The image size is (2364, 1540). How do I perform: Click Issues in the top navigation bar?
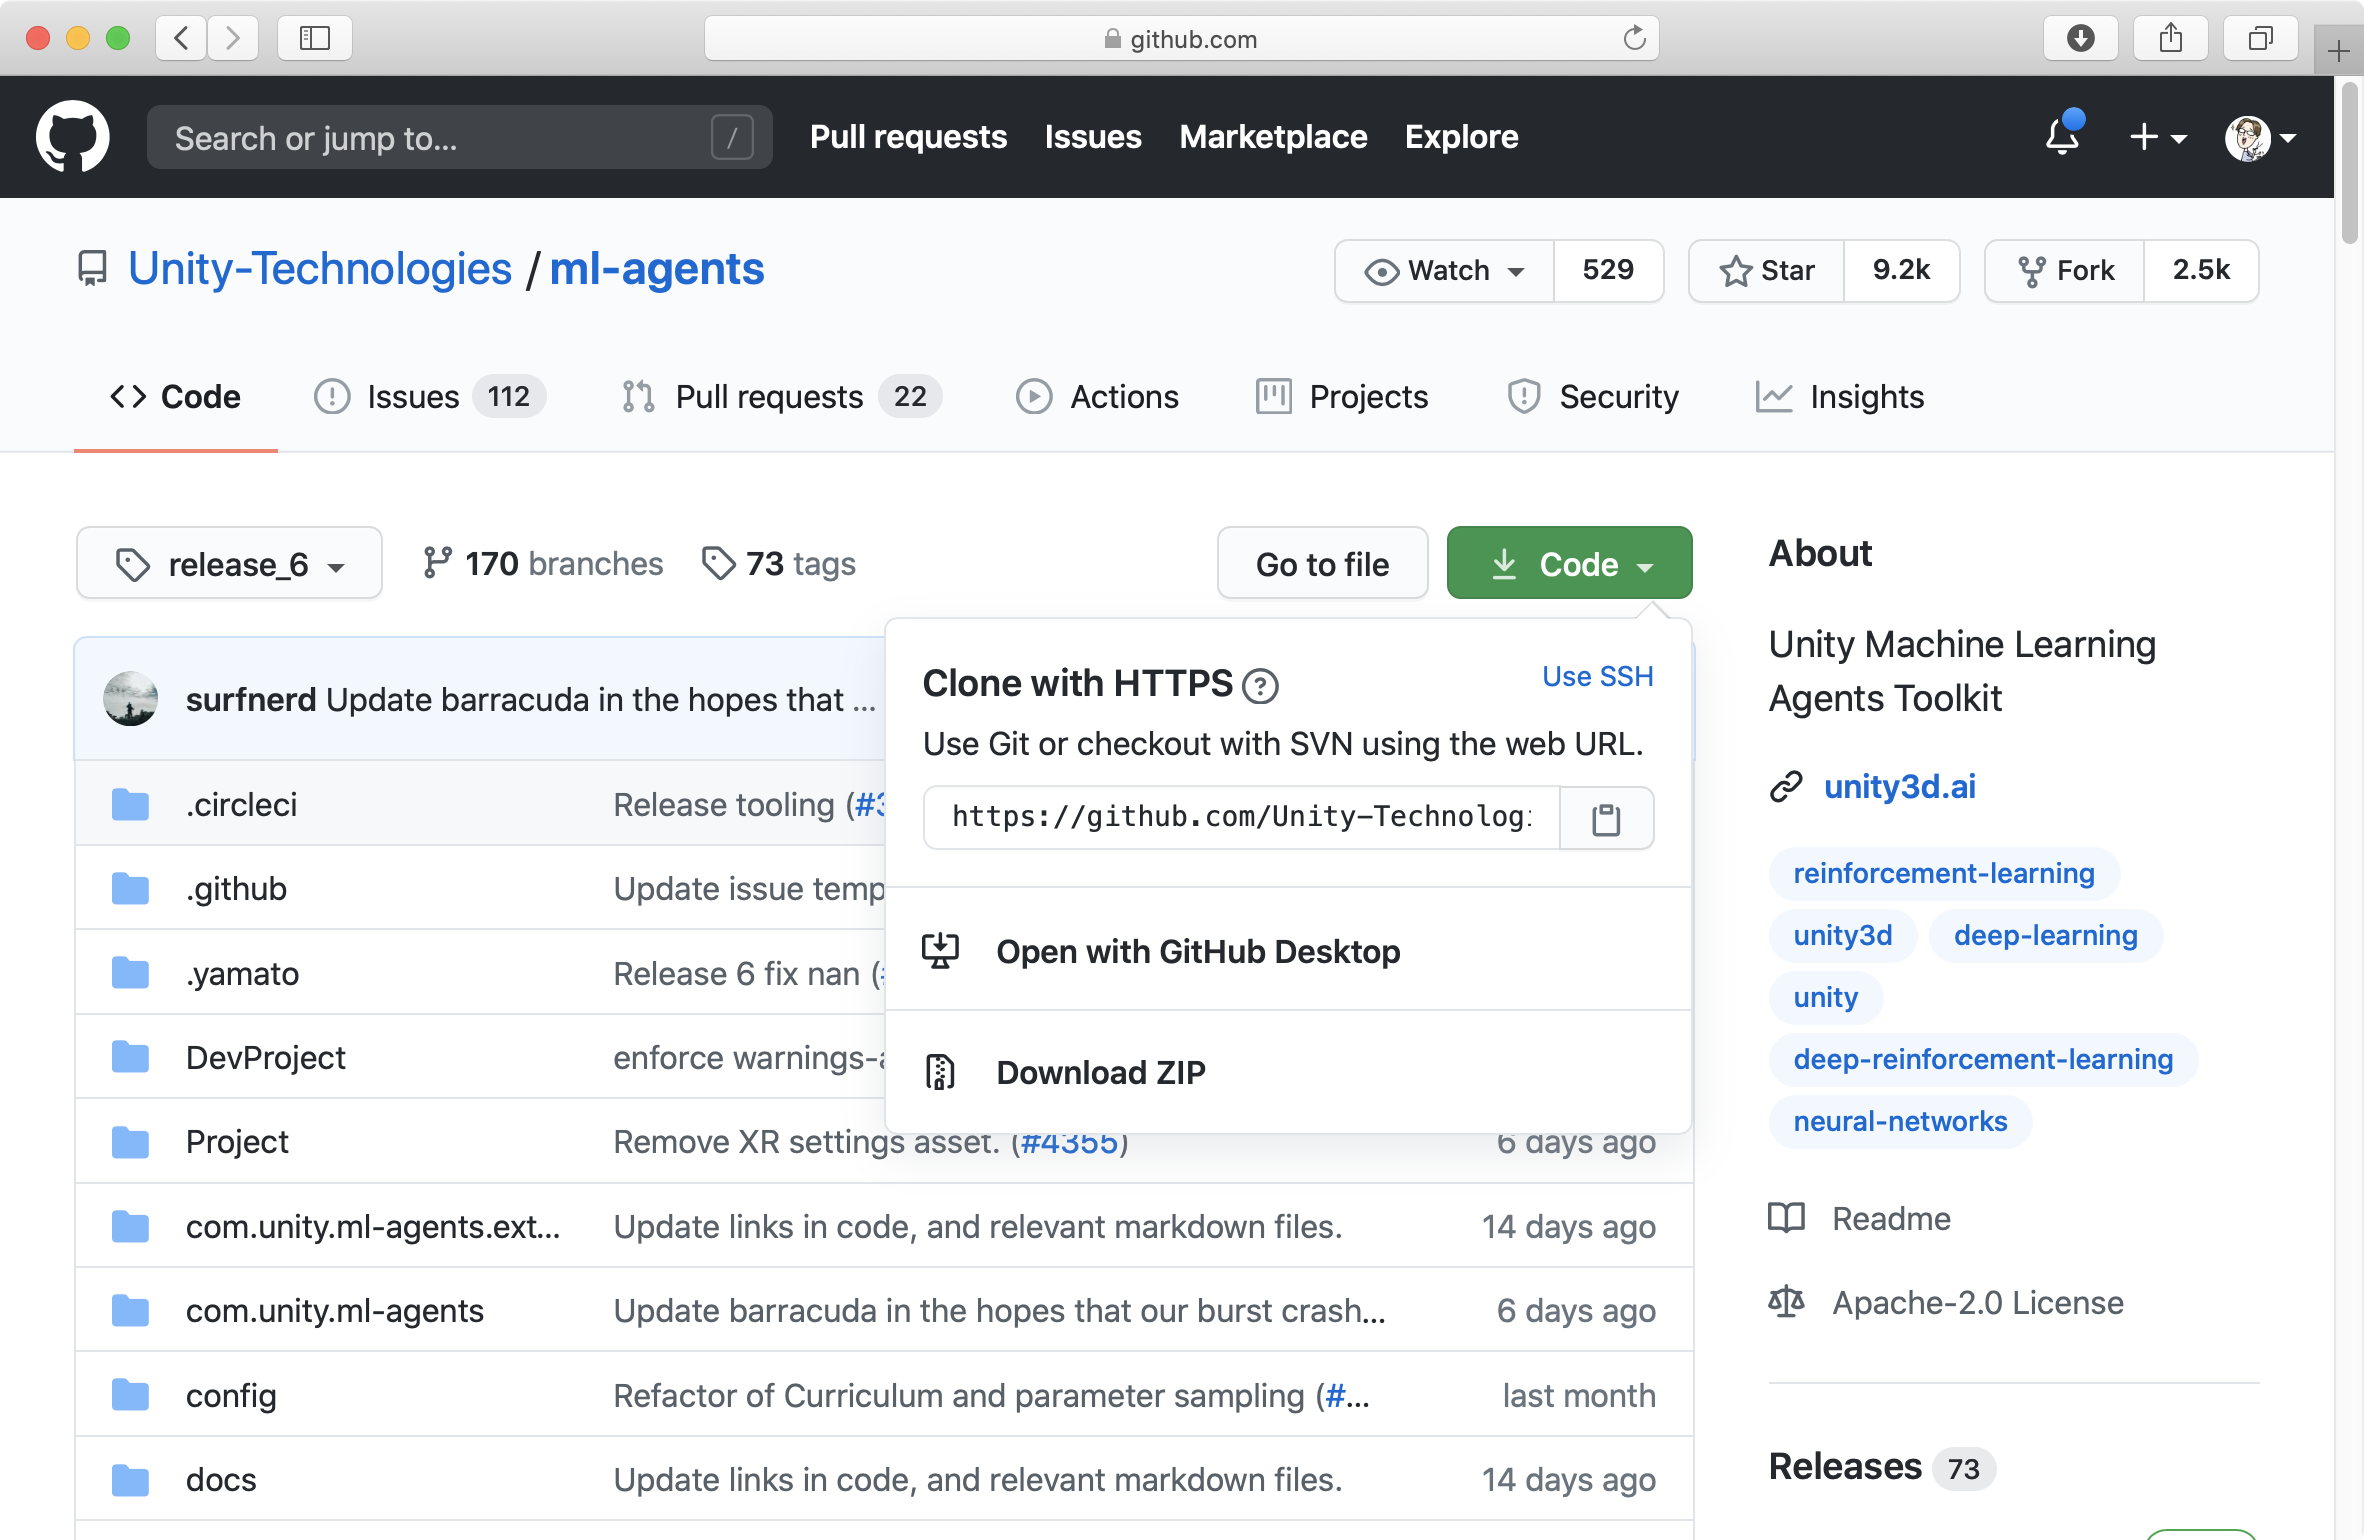[1093, 137]
